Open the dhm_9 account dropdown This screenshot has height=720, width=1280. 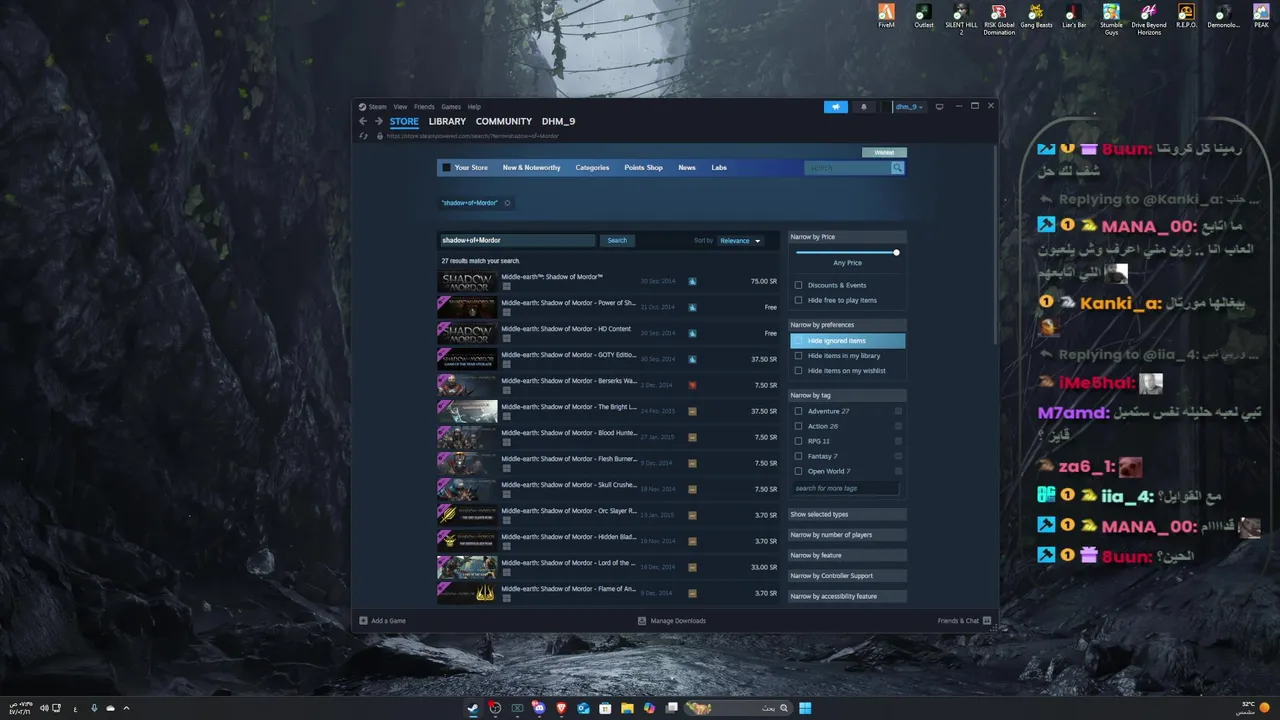pyautogui.click(x=908, y=107)
